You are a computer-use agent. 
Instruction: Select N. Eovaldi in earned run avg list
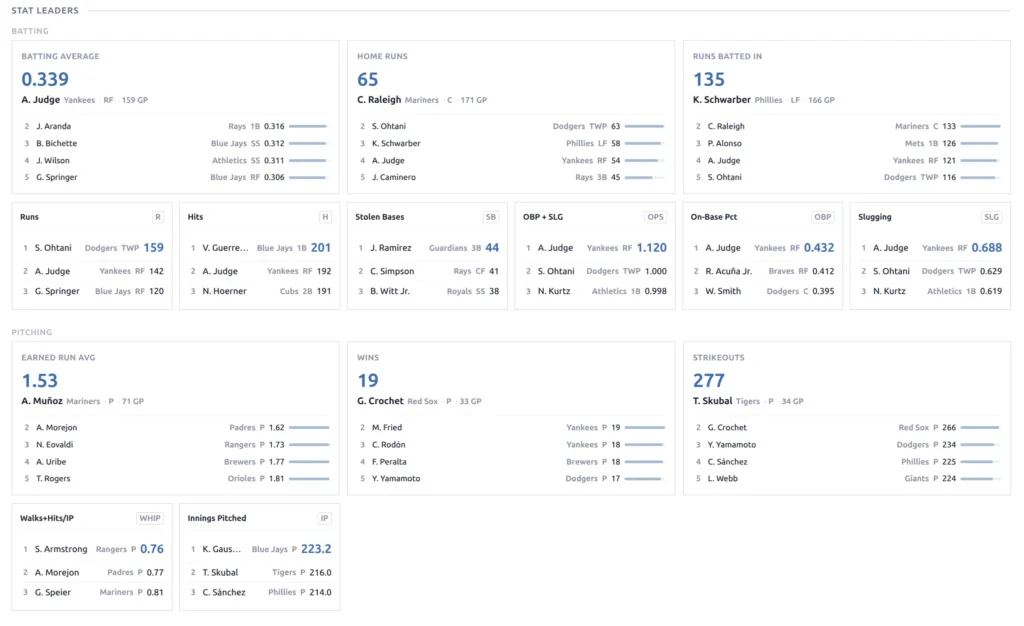pyautogui.click(x=54, y=445)
